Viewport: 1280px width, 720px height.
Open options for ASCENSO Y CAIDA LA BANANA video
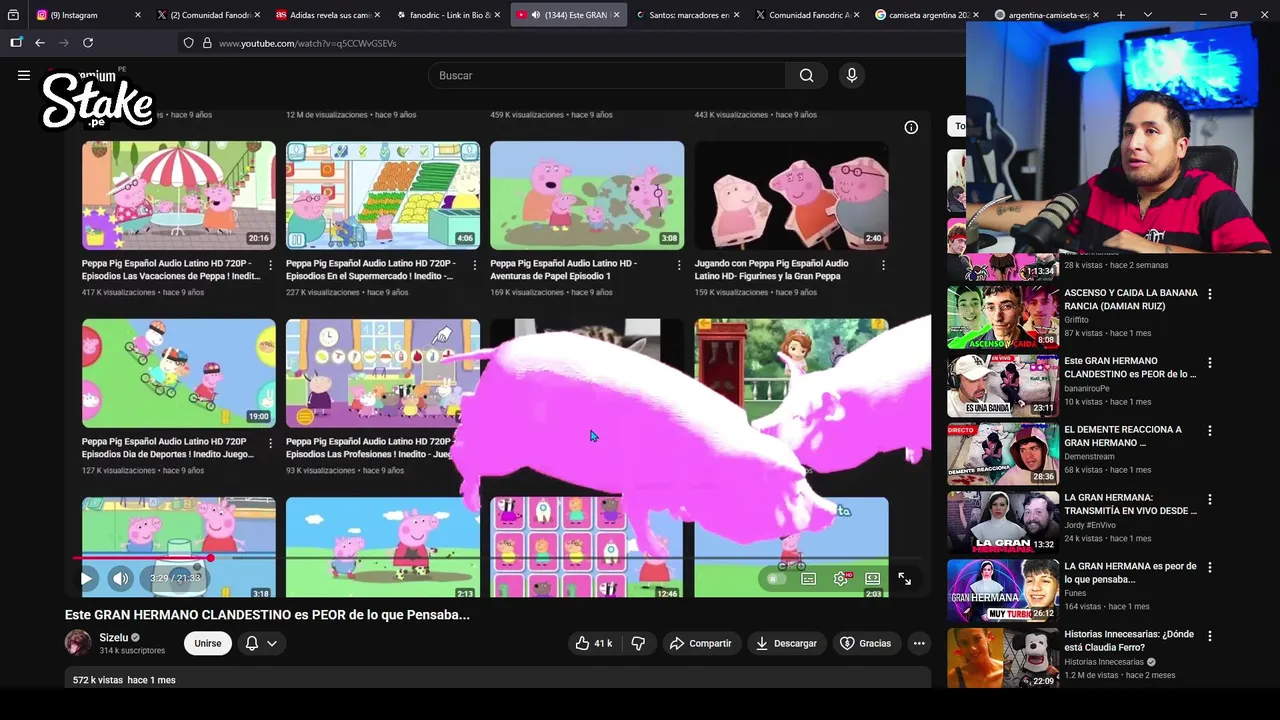point(1209,294)
